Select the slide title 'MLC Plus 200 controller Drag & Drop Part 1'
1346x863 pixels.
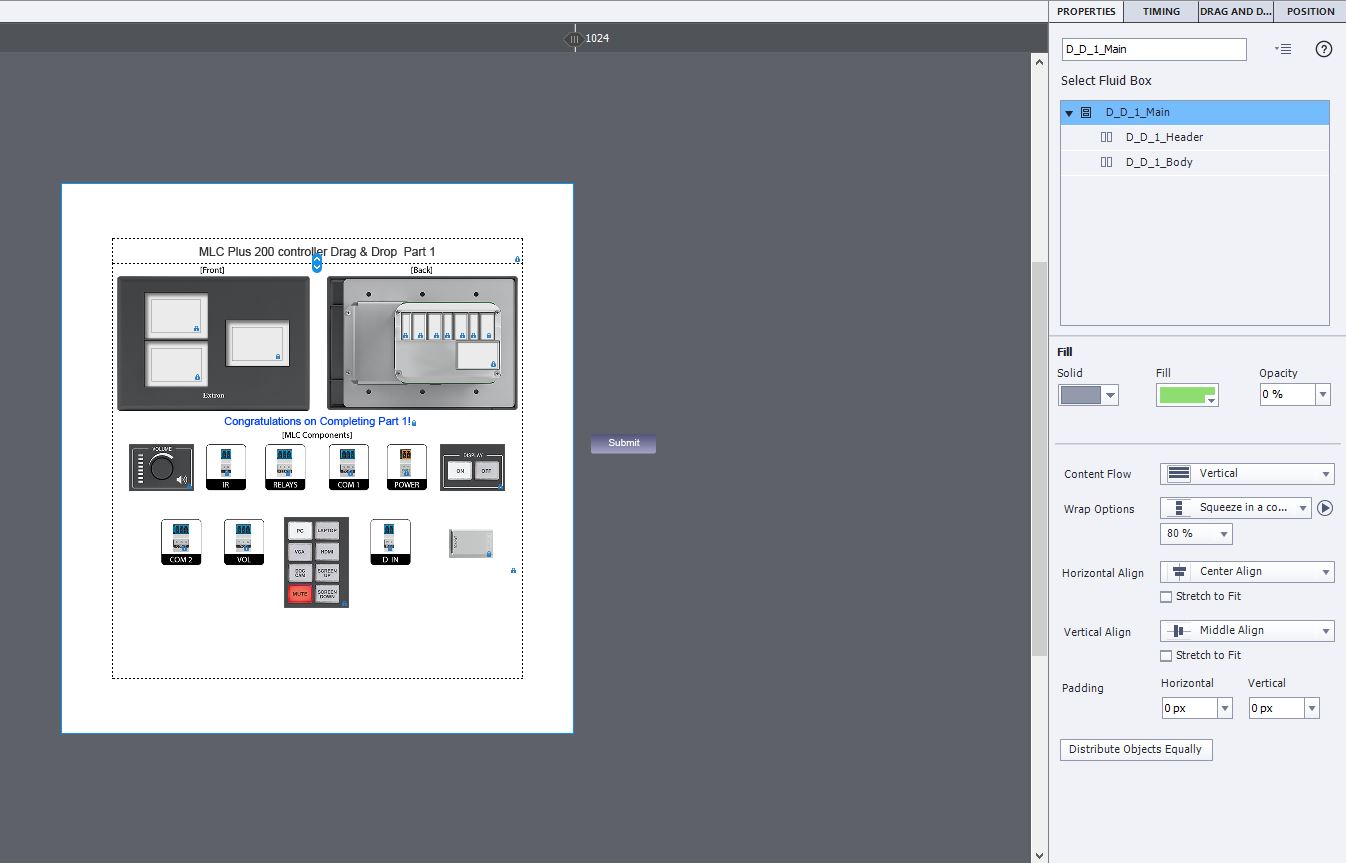coord(317,252)
